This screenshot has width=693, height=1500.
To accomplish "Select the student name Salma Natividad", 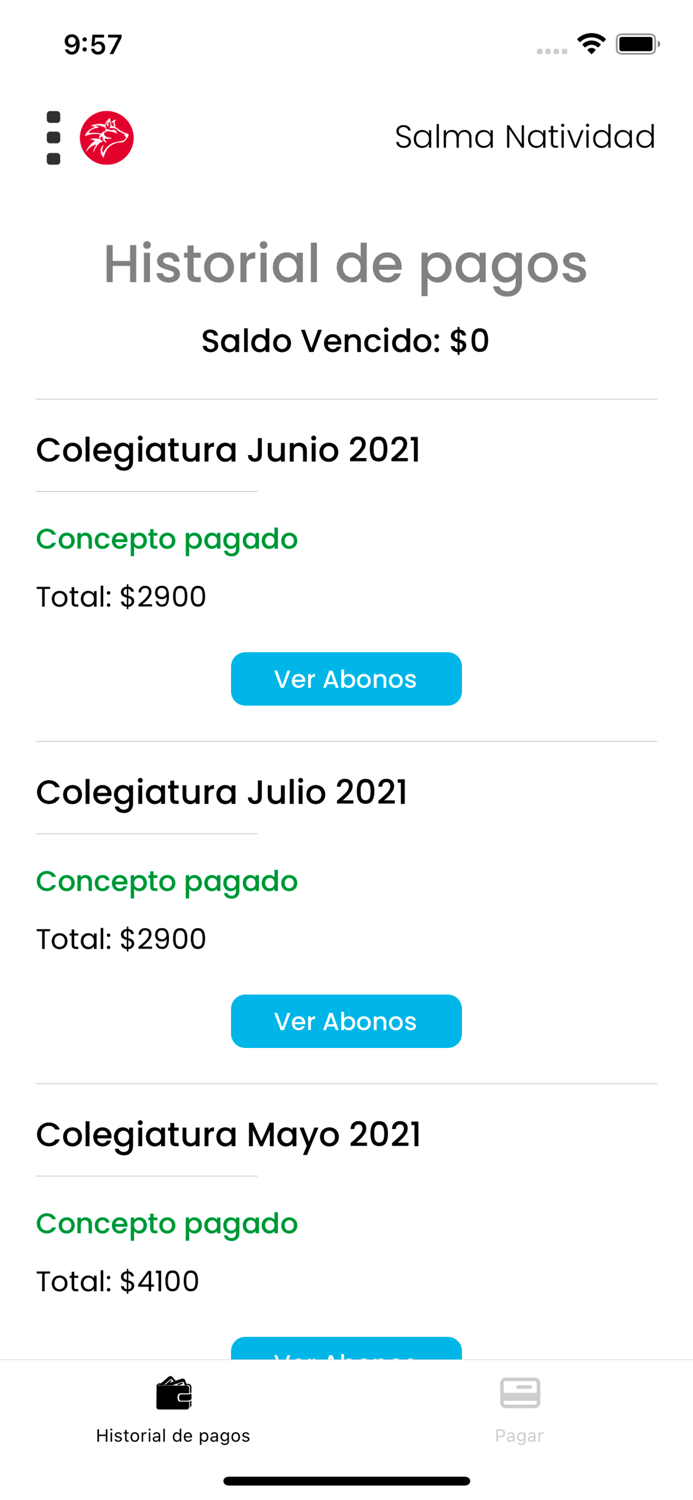I will click(x=525, y=137).
